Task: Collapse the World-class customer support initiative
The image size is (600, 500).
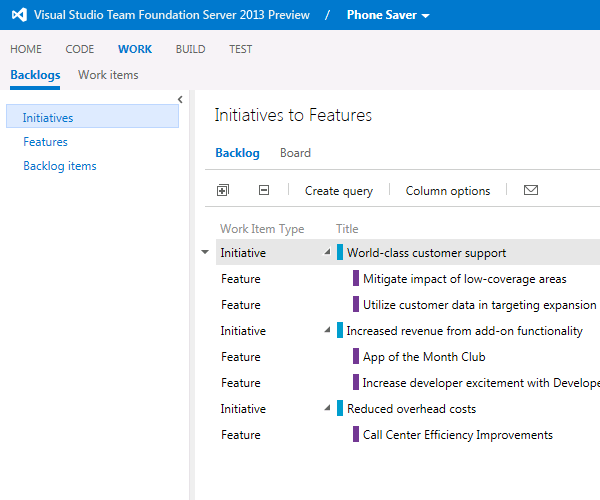Action: click(x=327, y=253)
